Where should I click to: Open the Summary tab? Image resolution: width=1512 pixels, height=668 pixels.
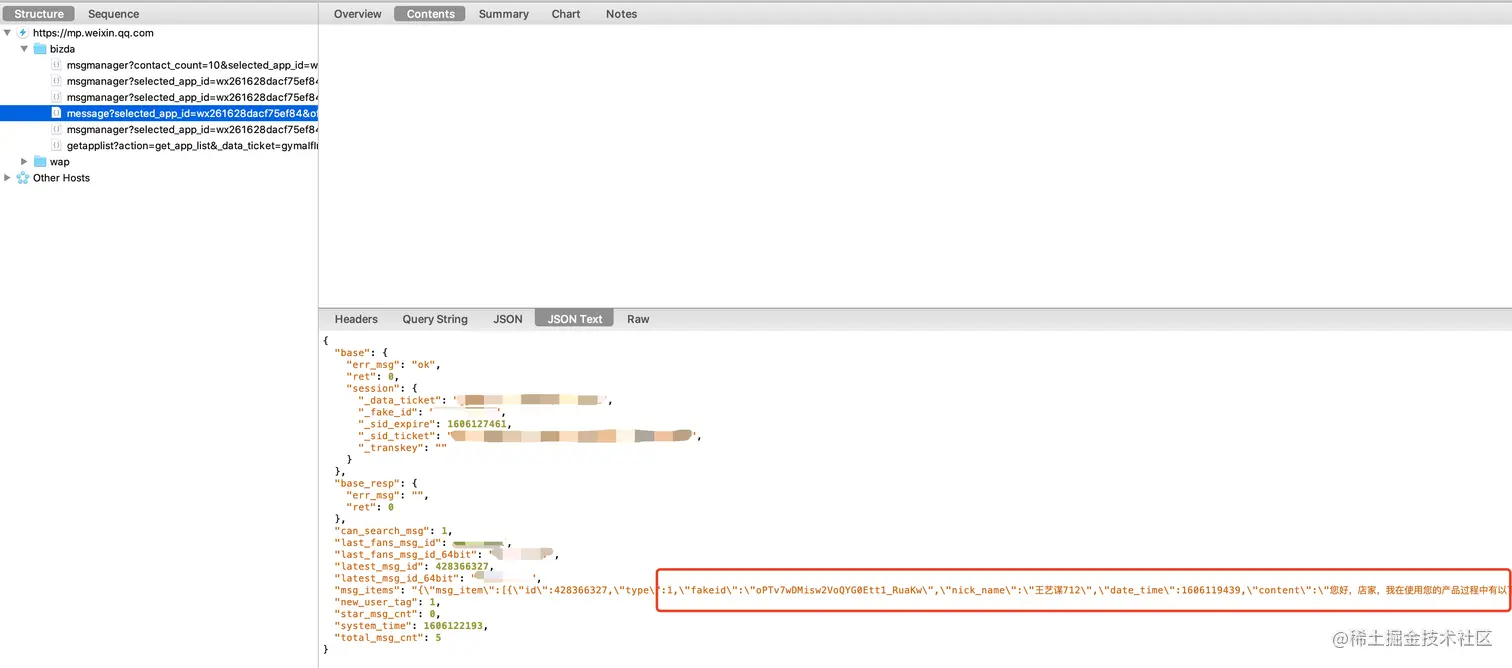[503, 14]
